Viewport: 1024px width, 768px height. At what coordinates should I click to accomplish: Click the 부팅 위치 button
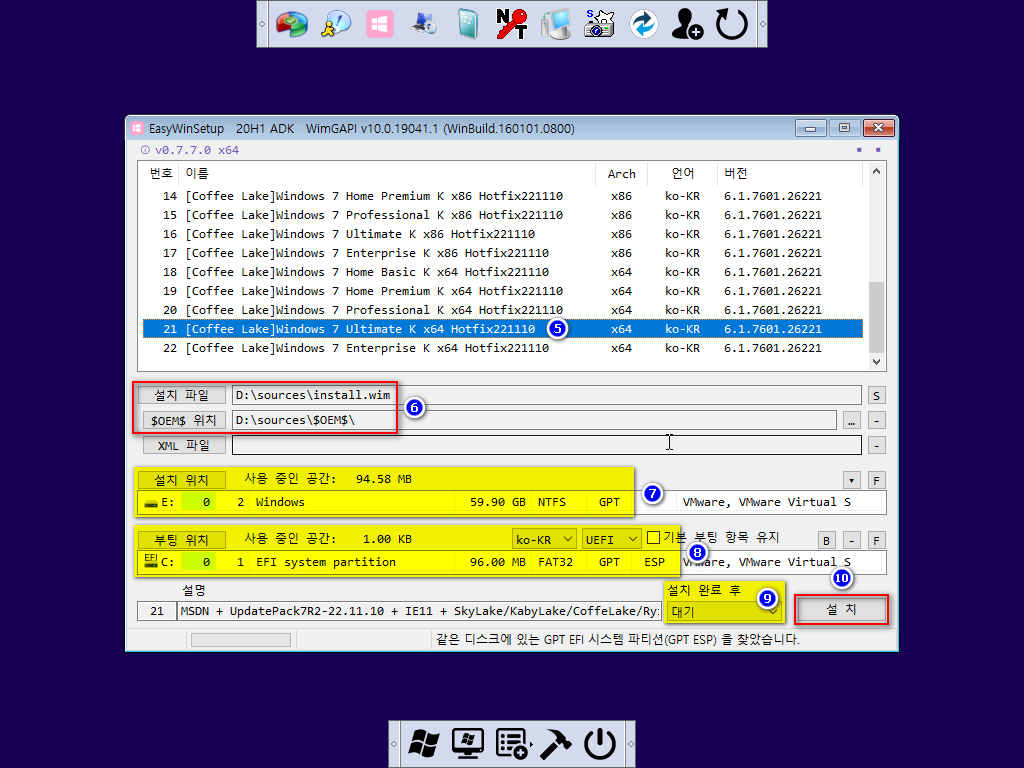182,540
